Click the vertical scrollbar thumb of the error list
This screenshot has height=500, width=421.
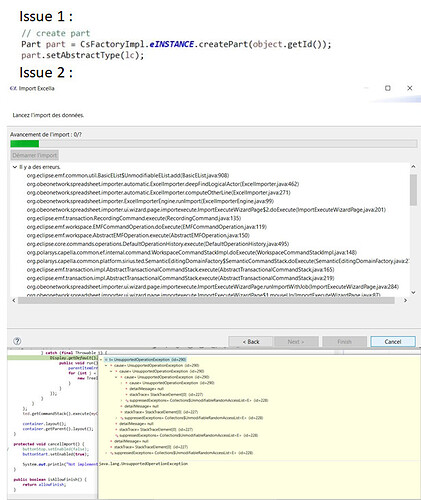[413, 189]
